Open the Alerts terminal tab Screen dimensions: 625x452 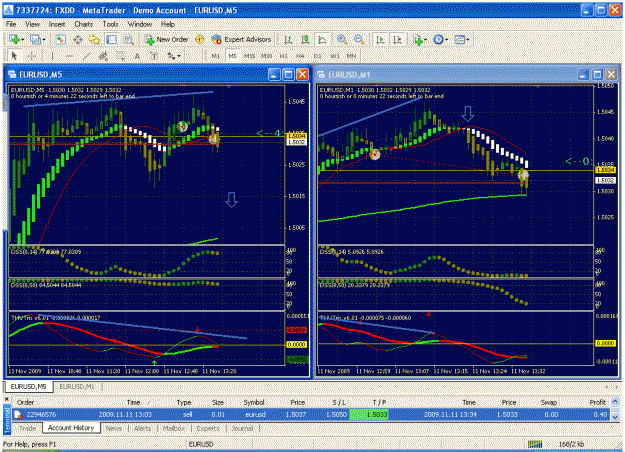[142, 428]
